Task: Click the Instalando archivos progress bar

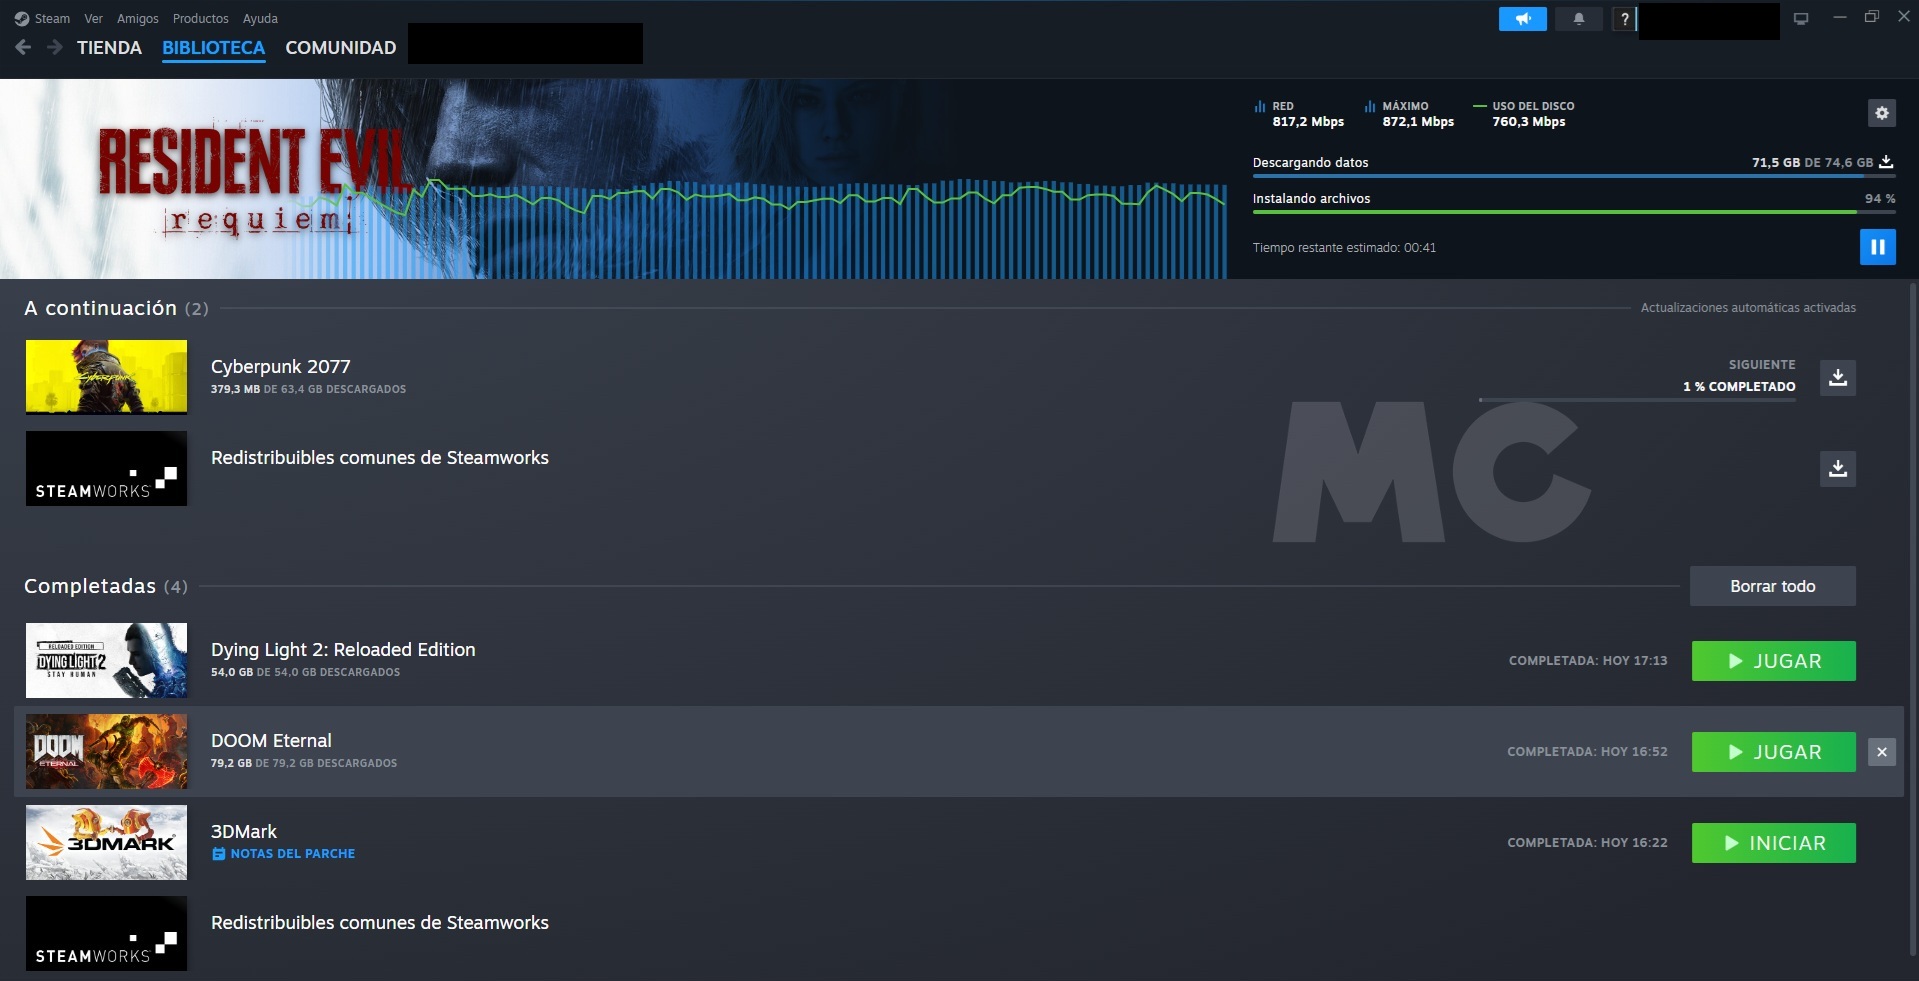Action: (1573, 212)
